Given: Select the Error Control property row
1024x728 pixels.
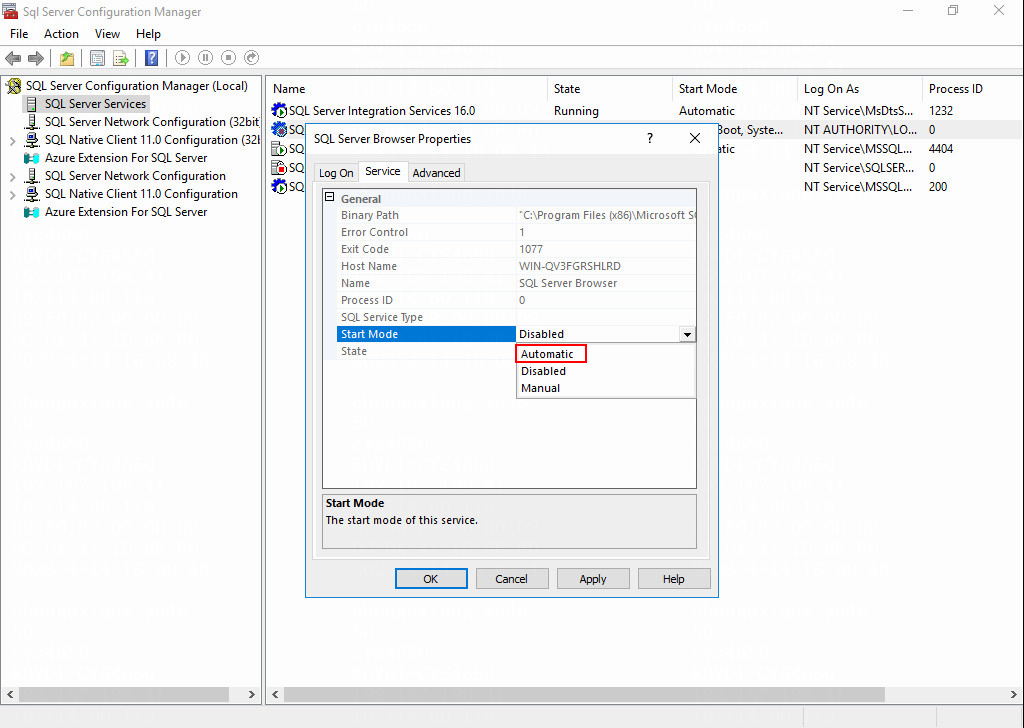Looking at the screenshot, I should pos(516,232).
